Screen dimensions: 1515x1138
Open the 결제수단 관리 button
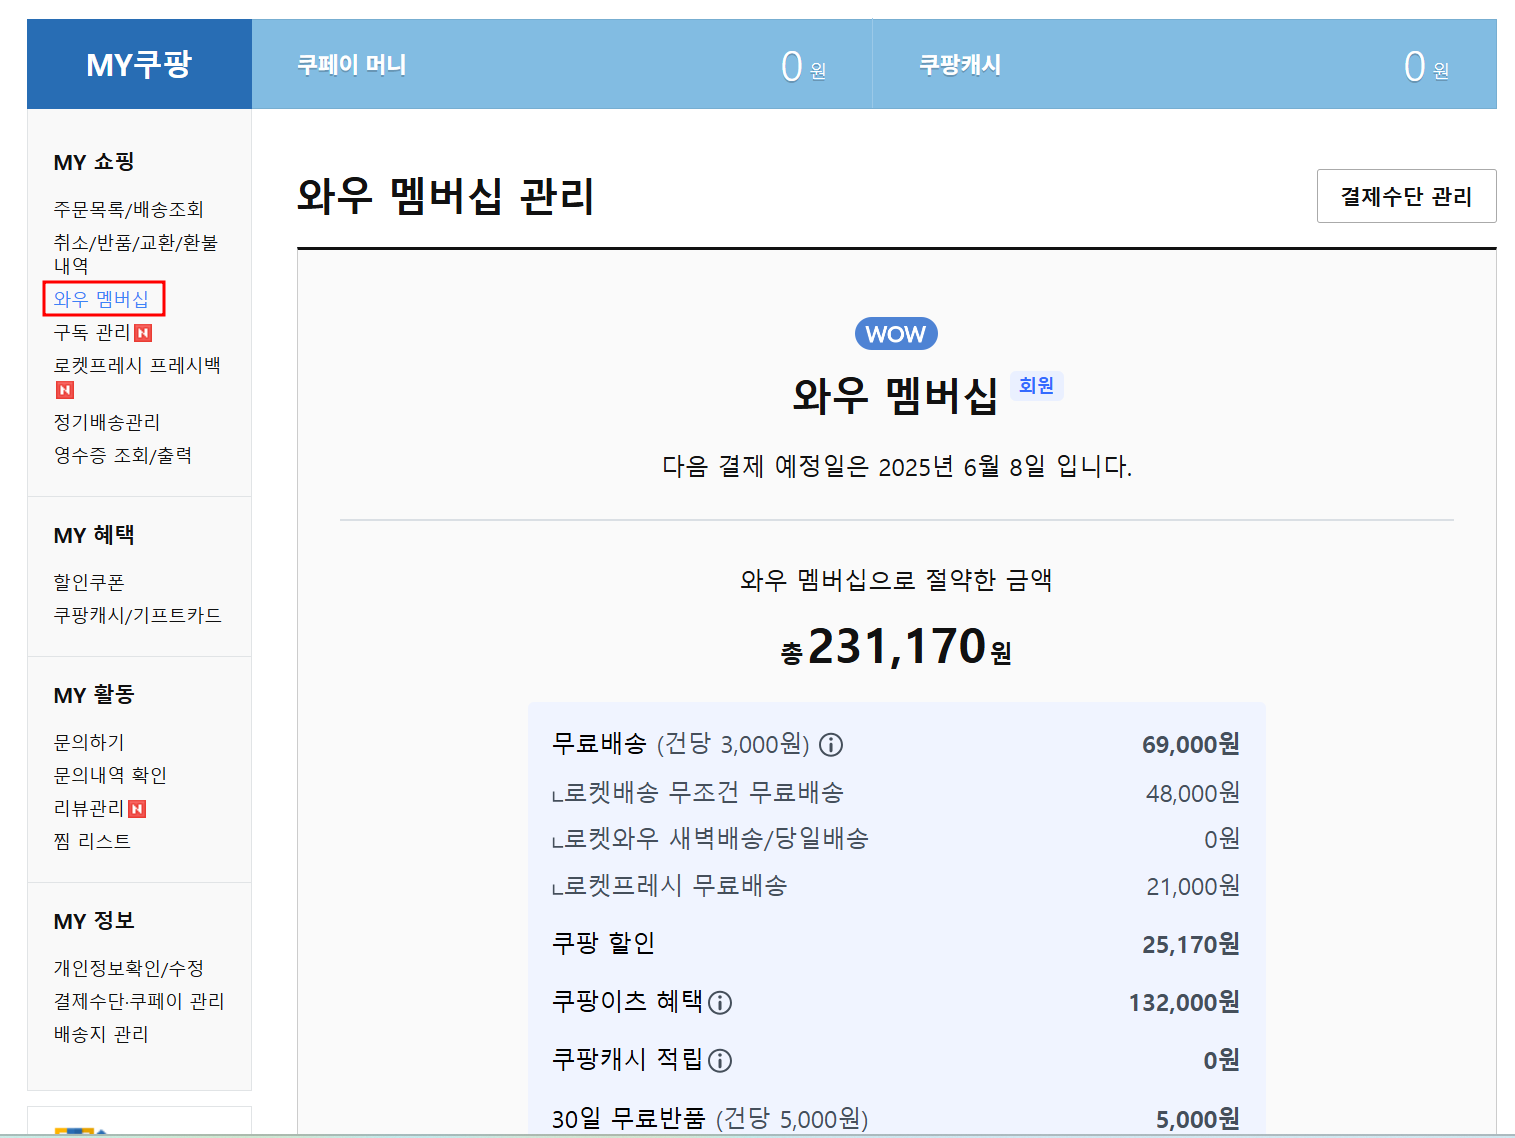pos(1406,196)
